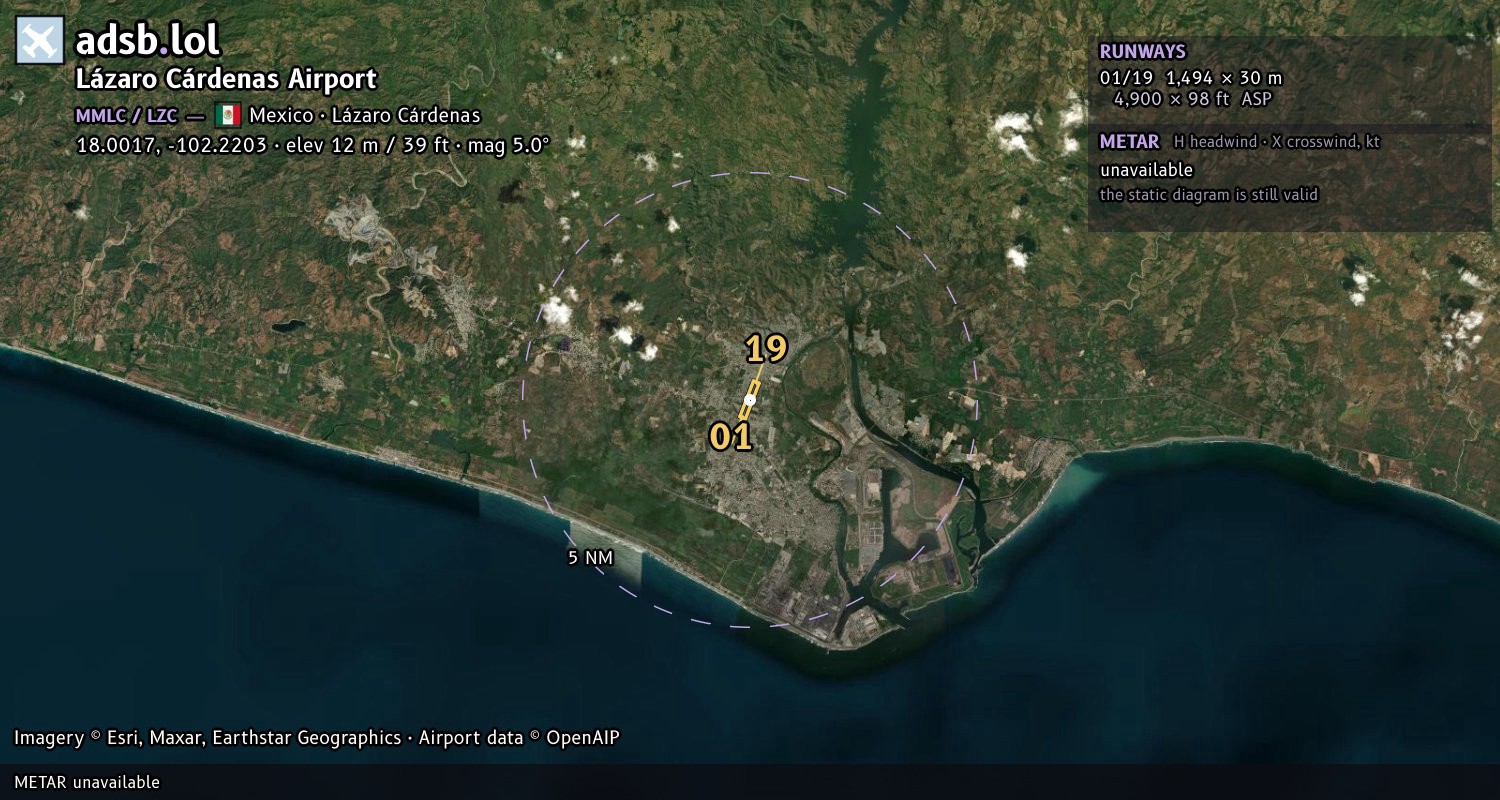Click the "unavailable" METAR value
The width and height of the screenshot is (1500, 800).
click(x=1146, y=171)
